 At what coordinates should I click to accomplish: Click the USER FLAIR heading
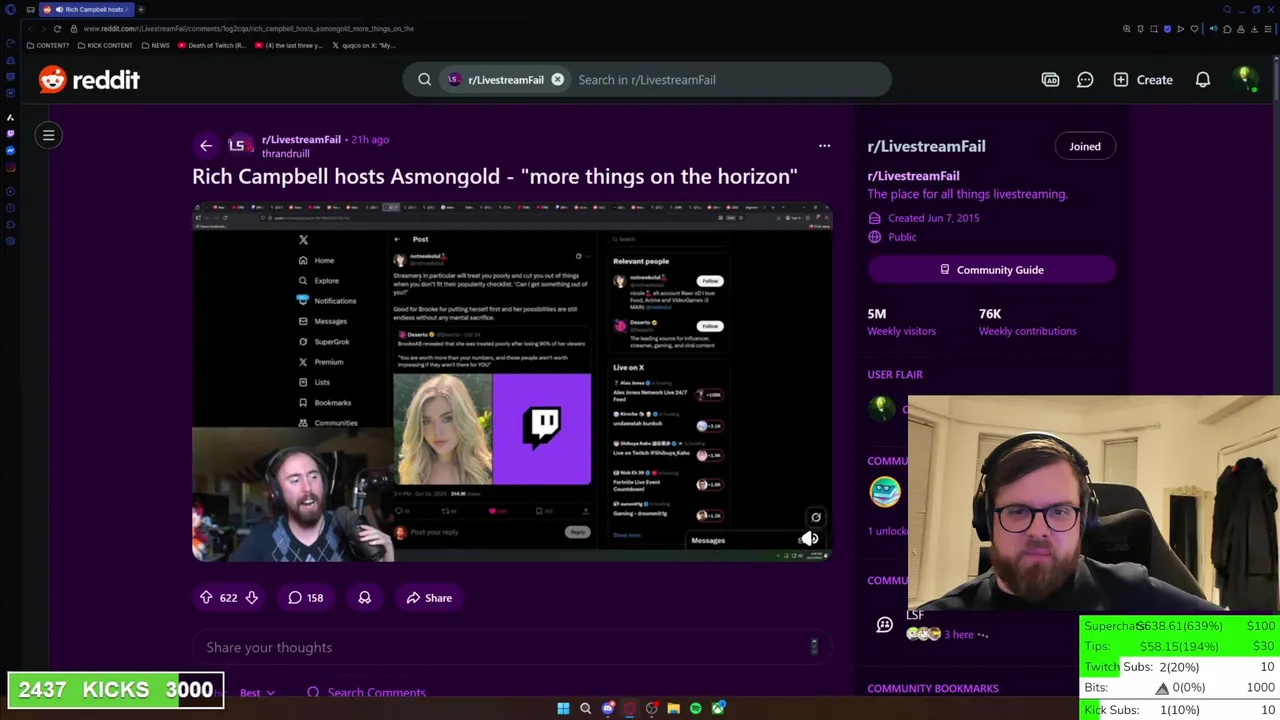point(895,375)
